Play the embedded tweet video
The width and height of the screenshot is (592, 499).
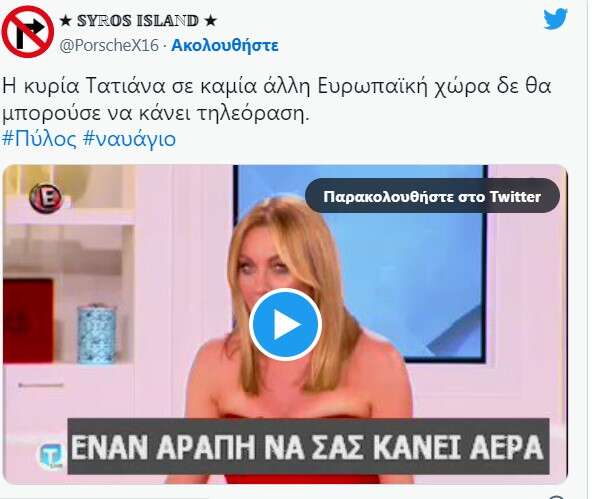[x=285, y=325]
